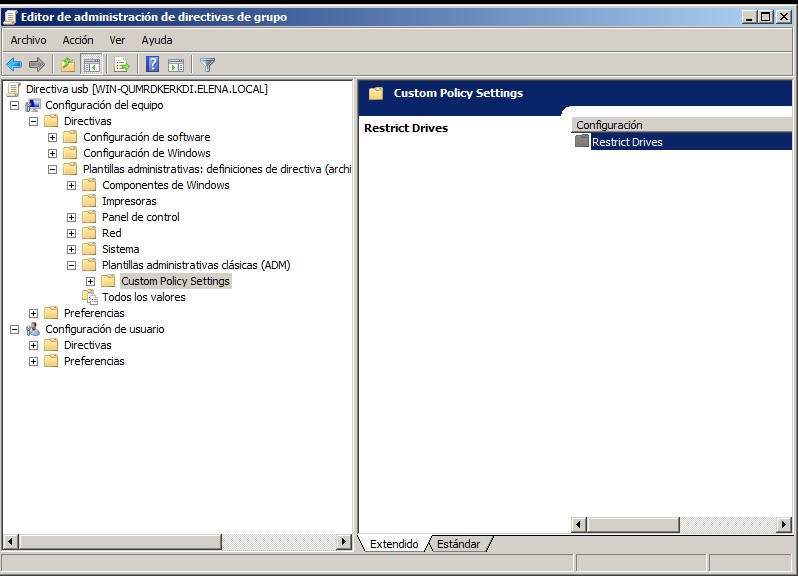Click the Filter funnel icon
Image resolution: width=798 pixels, height=576 pixels.
pos(208,65)
